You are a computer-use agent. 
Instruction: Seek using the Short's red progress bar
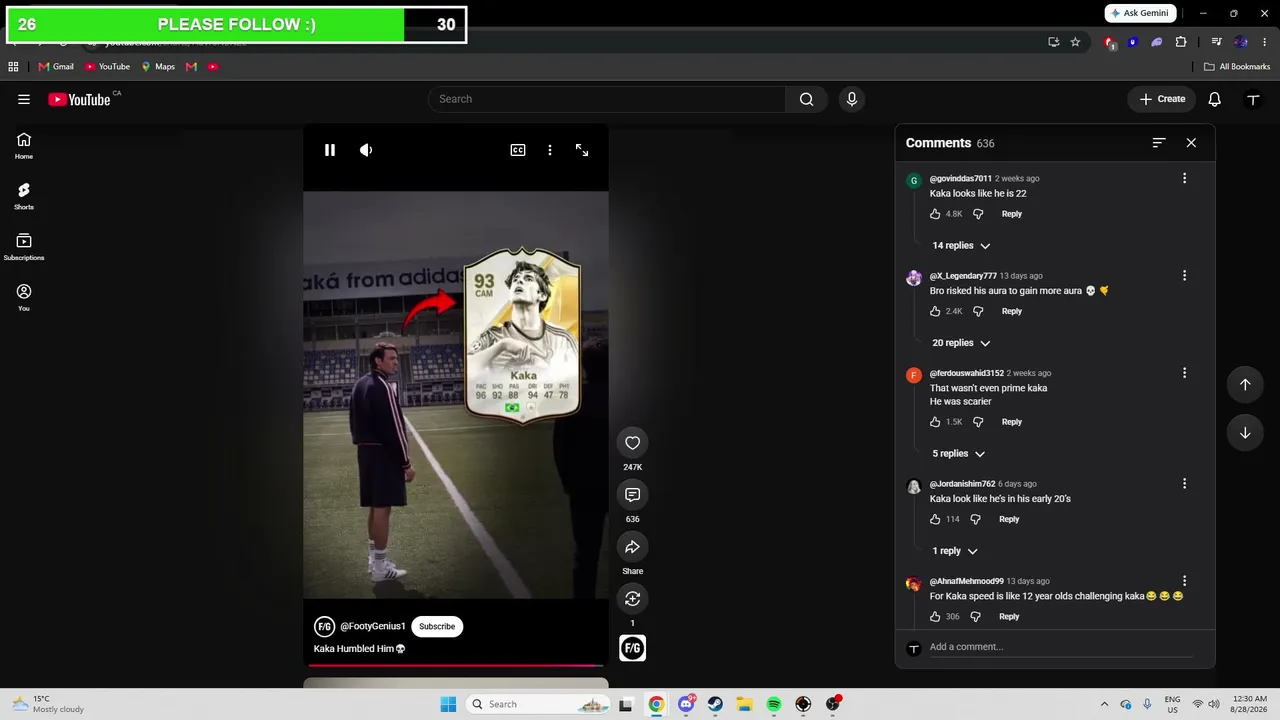(456, 665)
